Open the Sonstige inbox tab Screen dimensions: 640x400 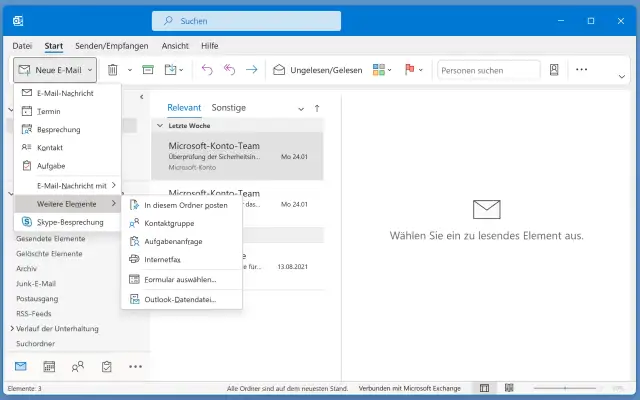[229, 107]
